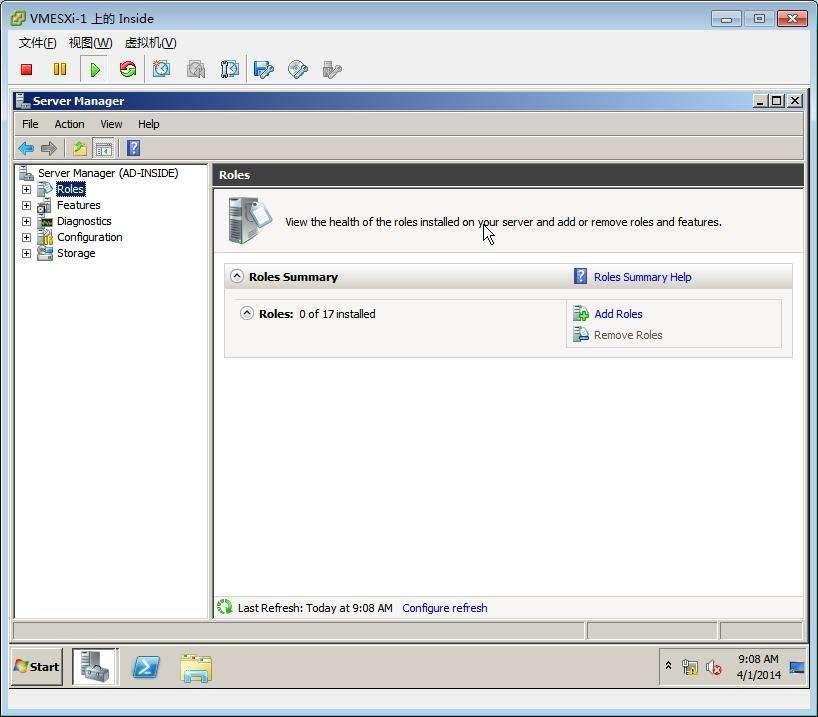Viewport: 818px width, 717px height.
Task: Select Storage in the tree
Action: coord(76,254)
